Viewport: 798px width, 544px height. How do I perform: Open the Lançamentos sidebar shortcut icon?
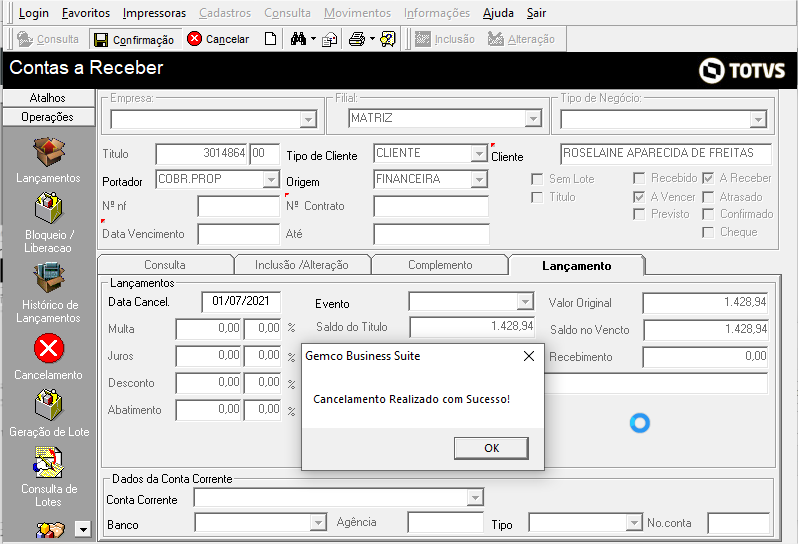coord(49,152)
